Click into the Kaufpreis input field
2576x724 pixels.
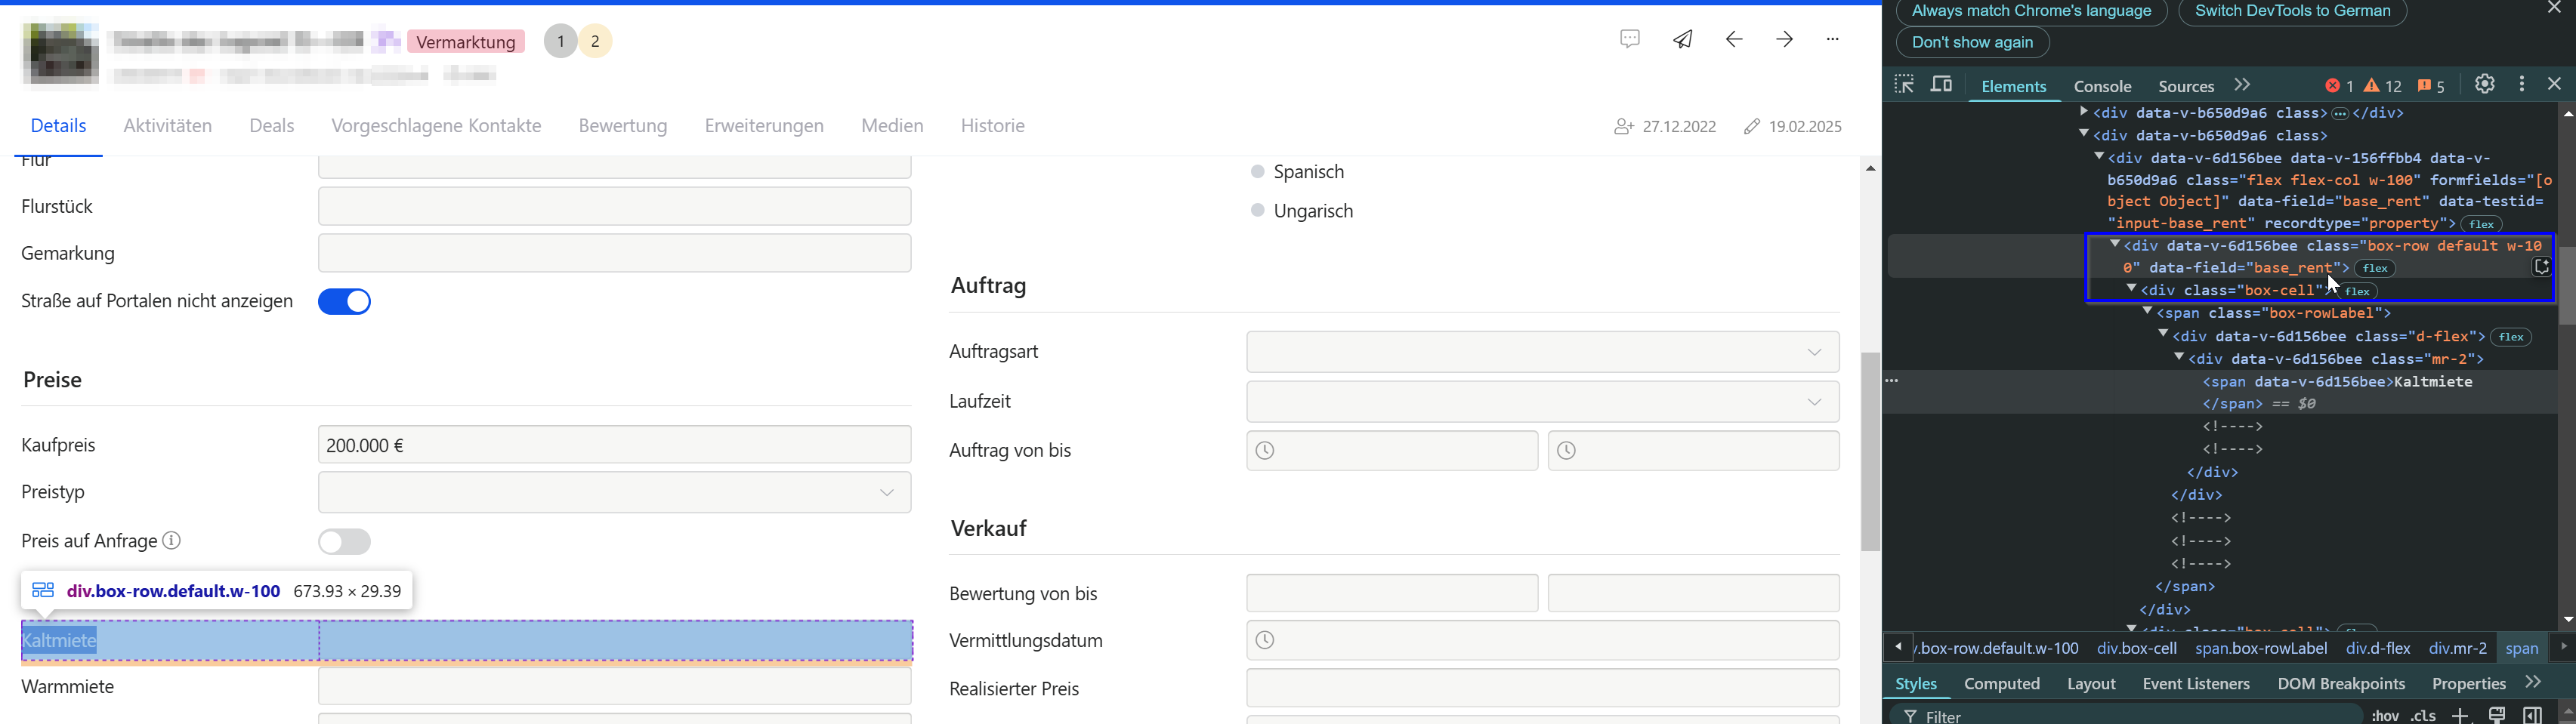pyautogui.click(x=614, y=445)
